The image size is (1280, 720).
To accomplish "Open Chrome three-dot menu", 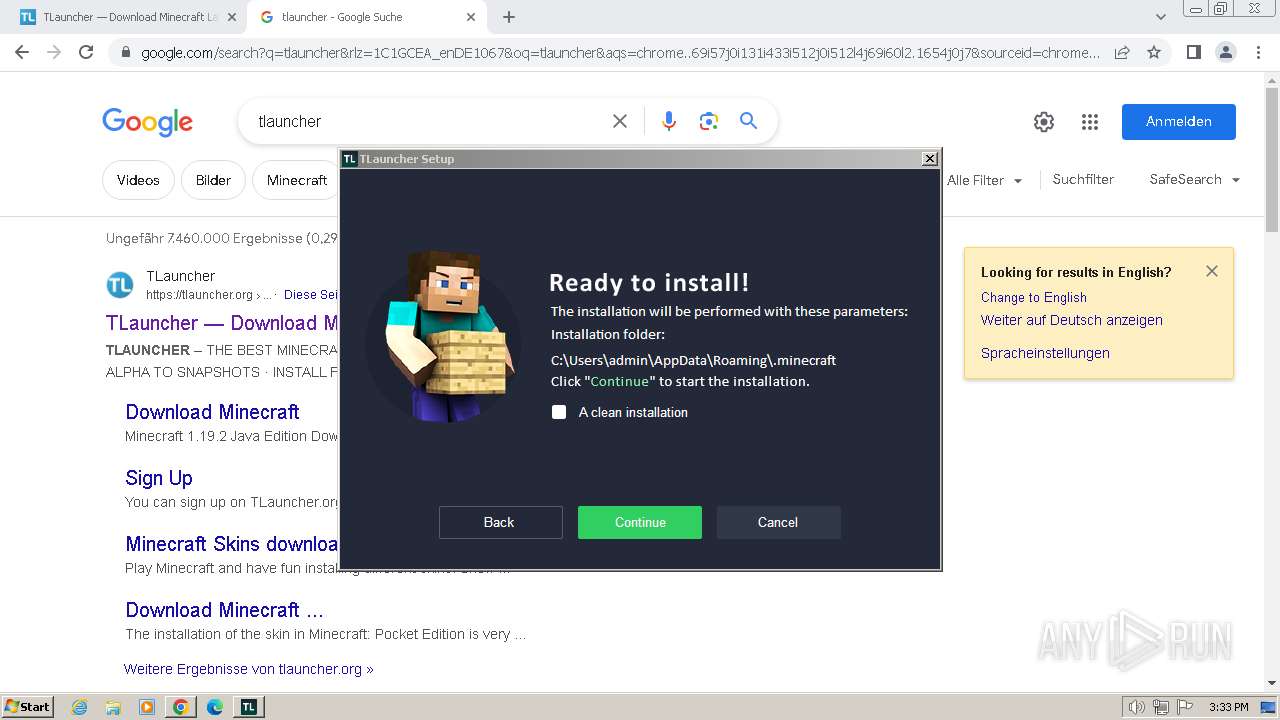I will click(x=1258, y=52).
